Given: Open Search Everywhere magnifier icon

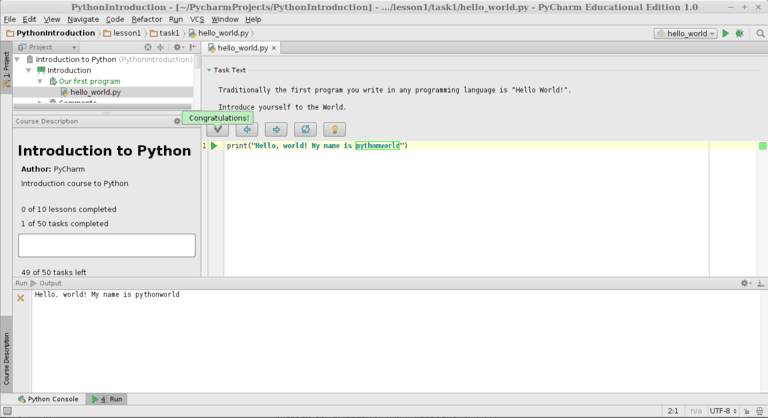Looking at the screenshot, I should pyautogui.click(x=760, y=33).
